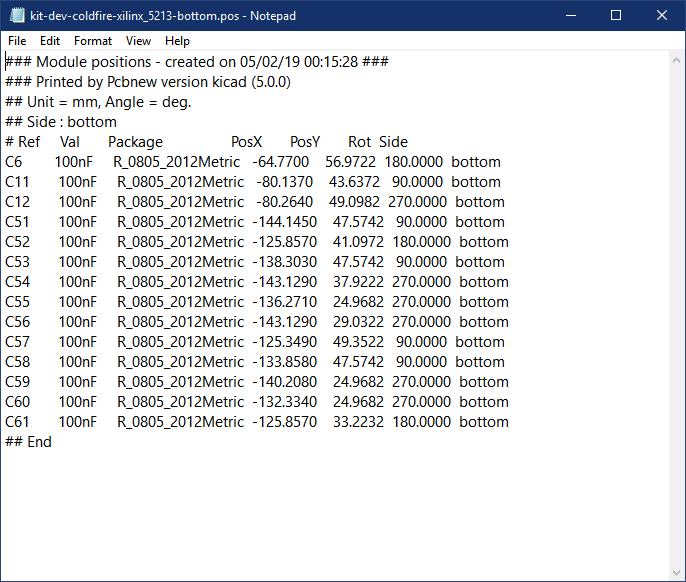
Task: Click the PosX value -64.7700
Action: pyautogui.click(x=280, y=162)
